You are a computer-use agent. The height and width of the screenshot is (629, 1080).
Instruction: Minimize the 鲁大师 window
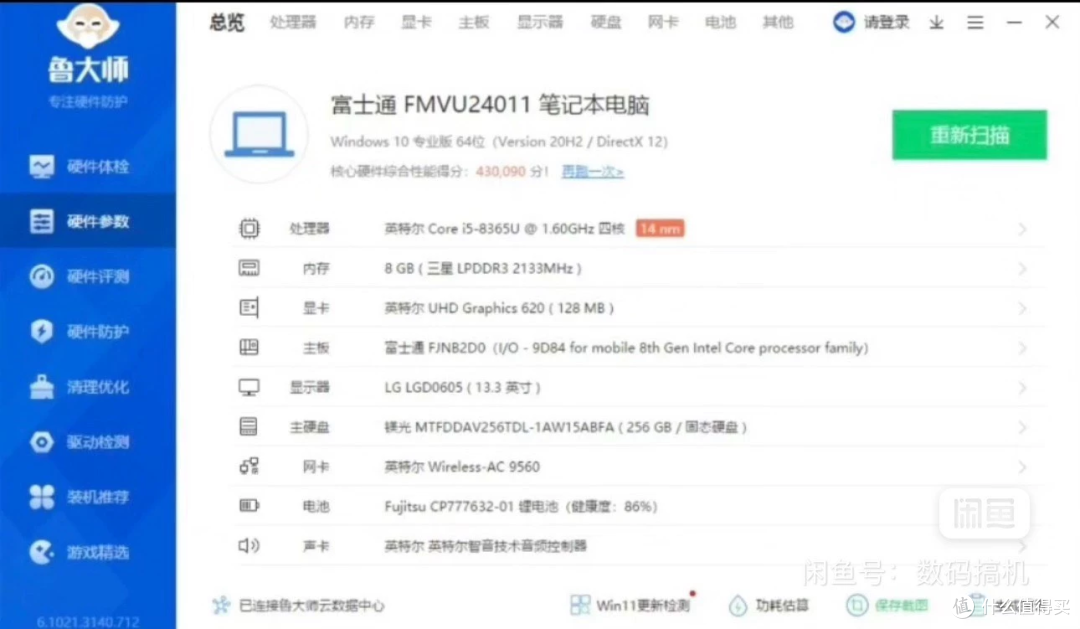pos(1014,22)
